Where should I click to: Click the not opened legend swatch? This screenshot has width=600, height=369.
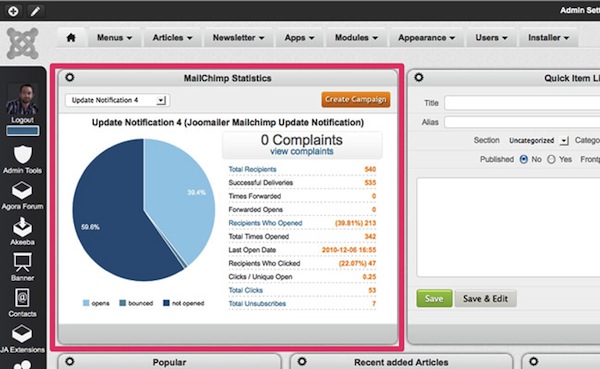pos(166,303)
